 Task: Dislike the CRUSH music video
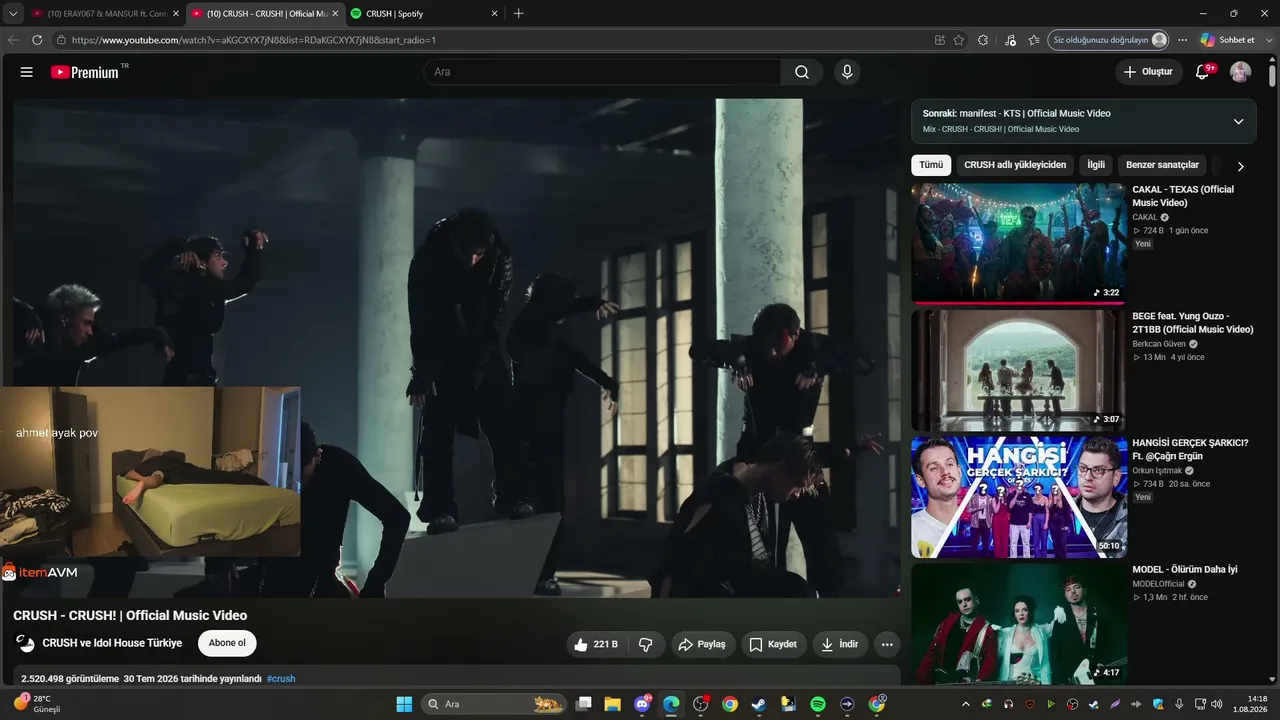tap(646, 644)
